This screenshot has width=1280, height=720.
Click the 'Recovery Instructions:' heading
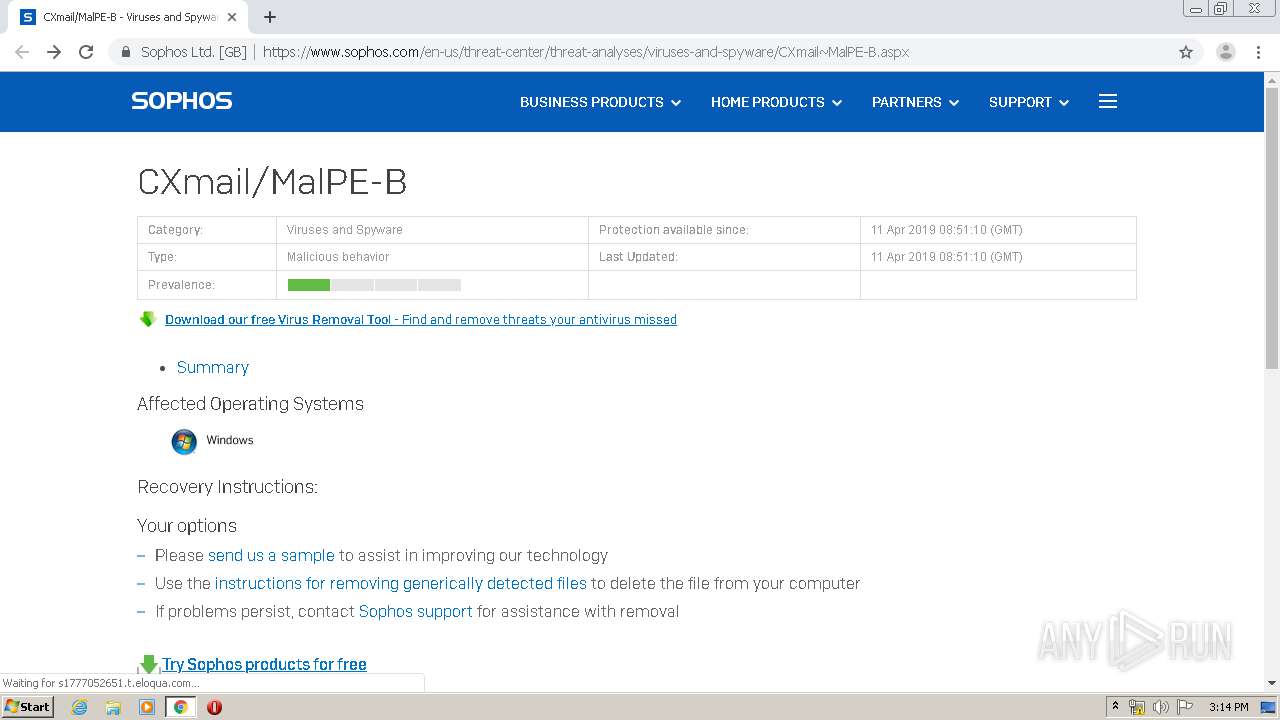tap(227, 487)
